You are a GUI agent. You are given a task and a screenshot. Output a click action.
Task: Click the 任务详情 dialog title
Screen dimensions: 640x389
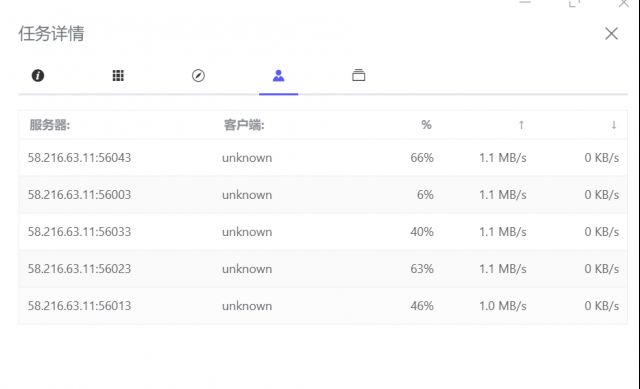click(x=51, y=33)
